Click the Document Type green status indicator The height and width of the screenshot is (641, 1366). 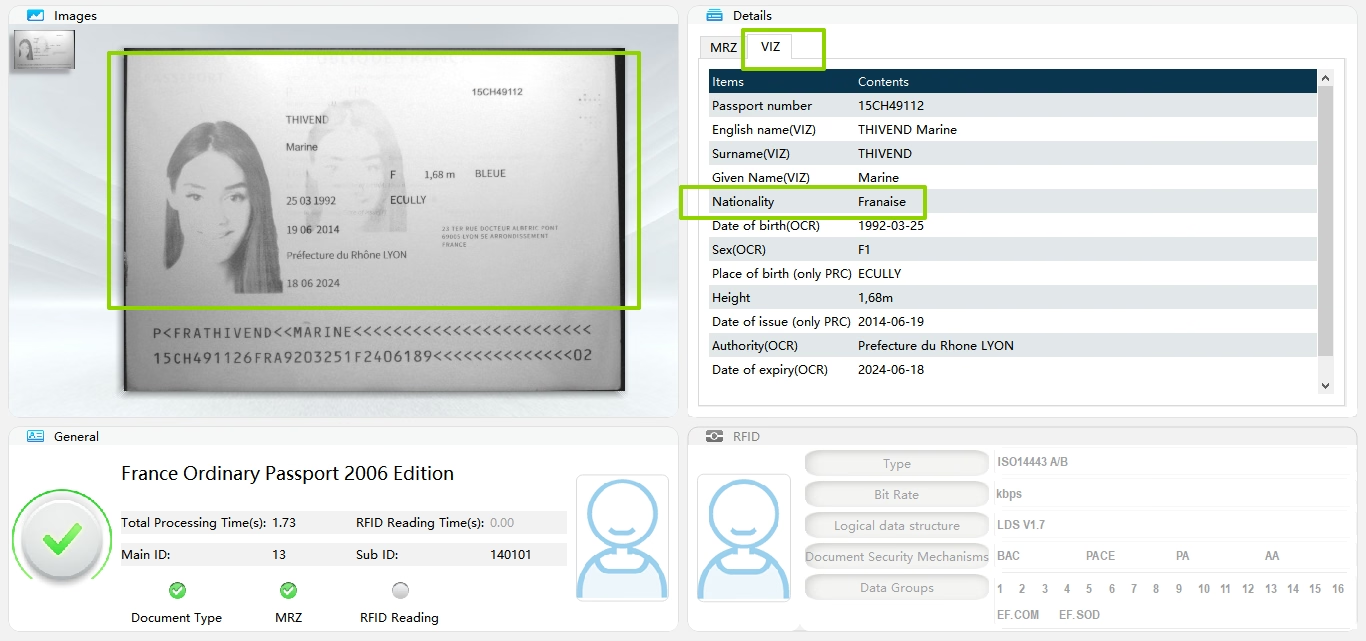pos(177,590)
